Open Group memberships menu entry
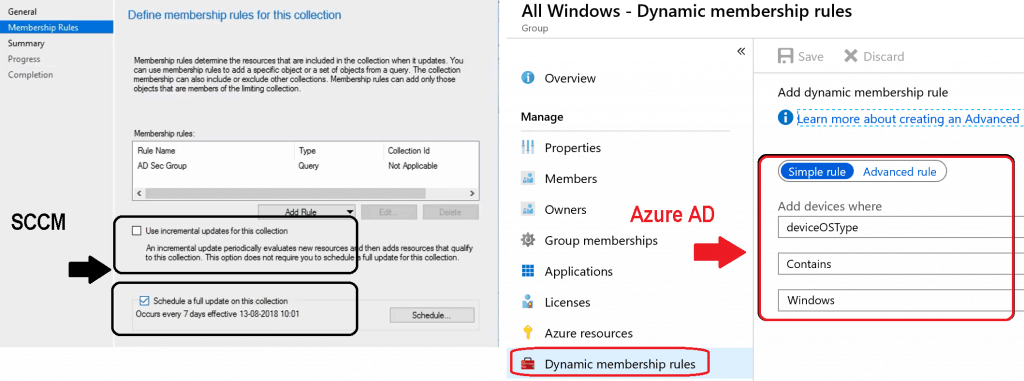This screenshot has height=381, width=1024. click(x=601, y=240)
